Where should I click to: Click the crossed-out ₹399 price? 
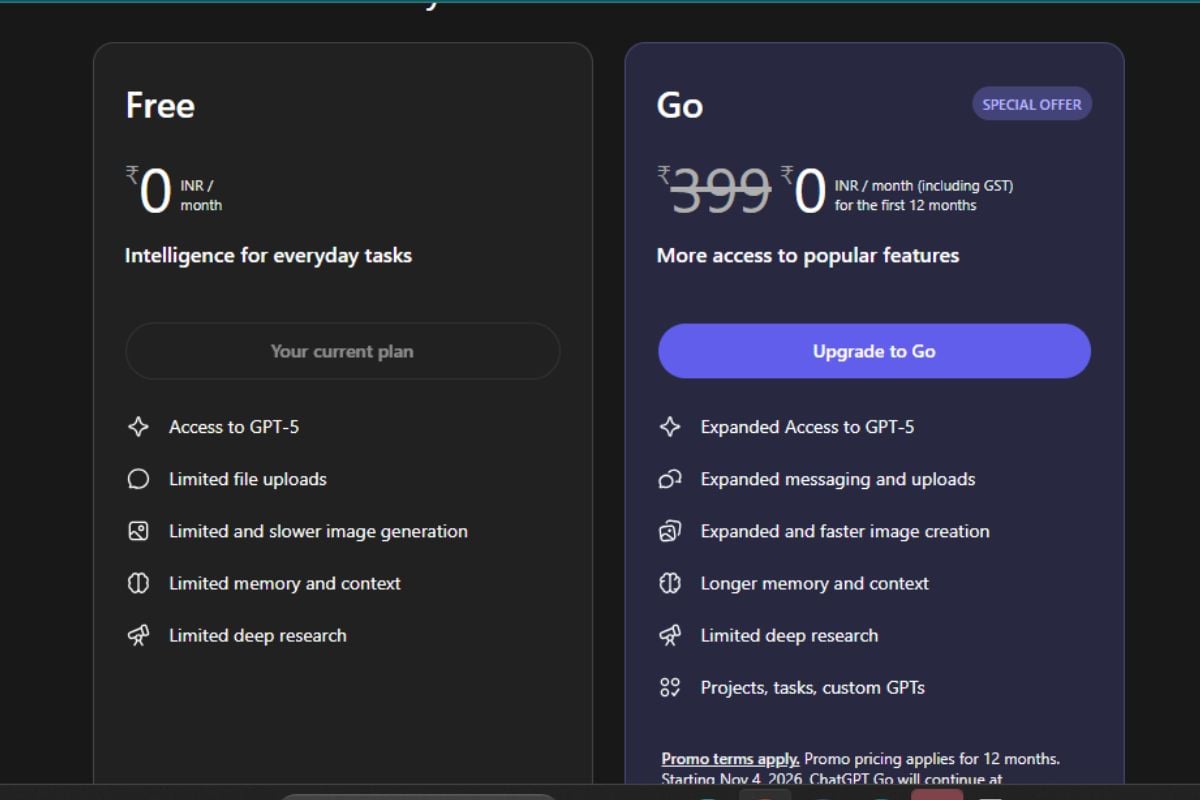(720, 191)
